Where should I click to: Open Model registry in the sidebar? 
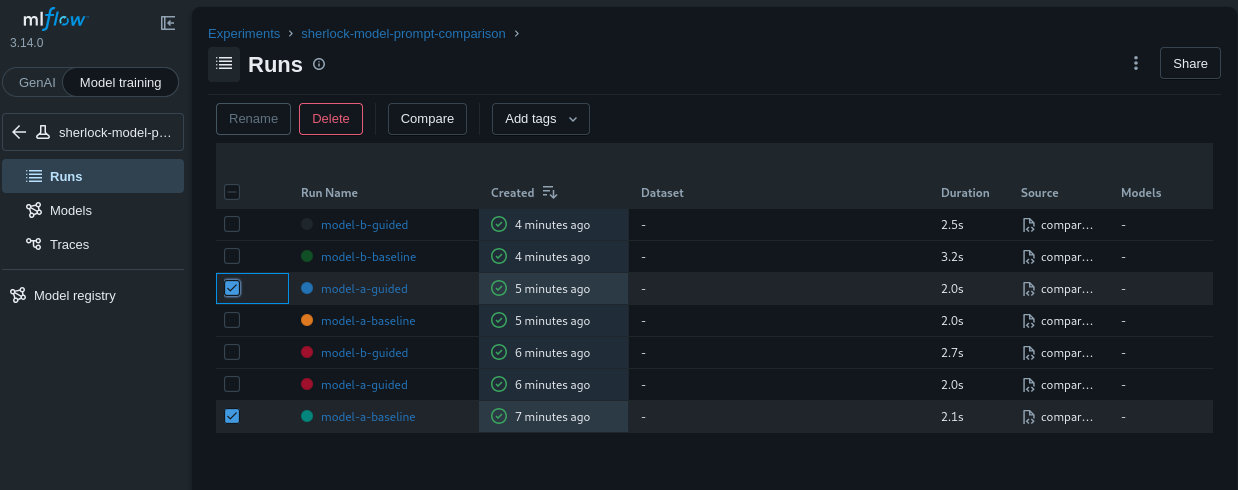click(93, 295)
